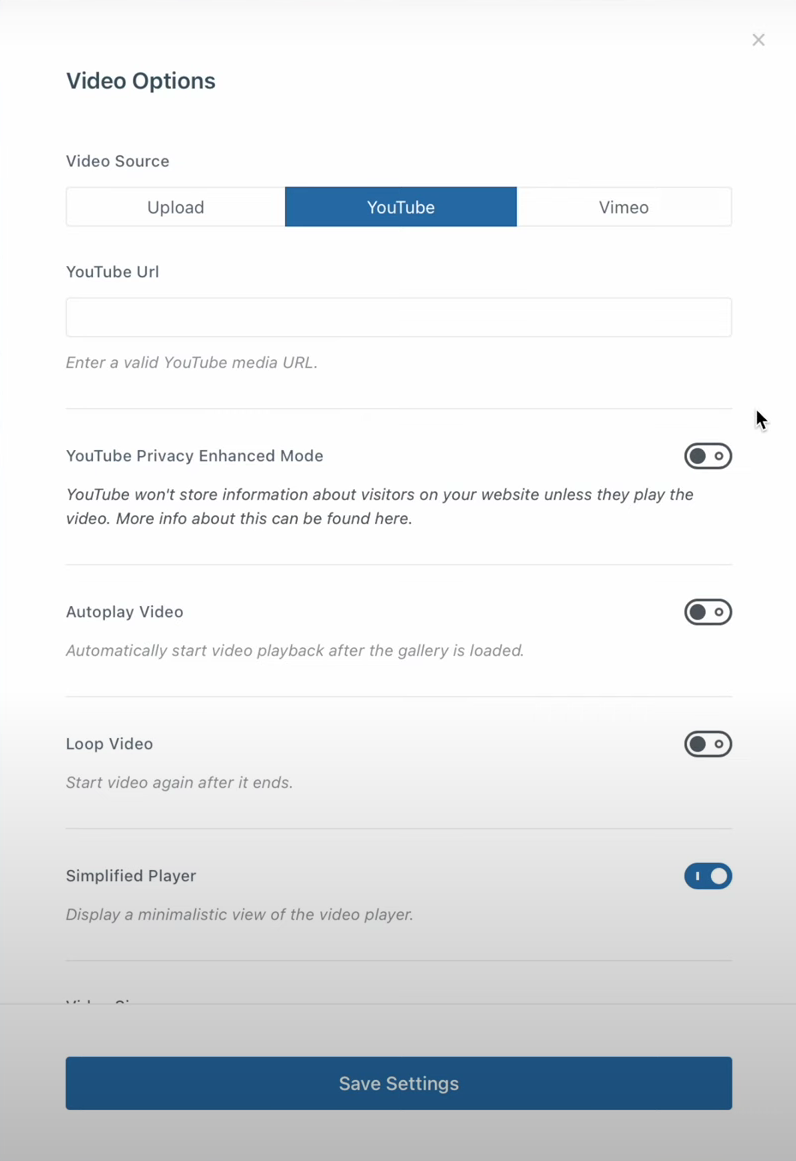This screenshot has width=796, height=1161.
Task: Turn on the Autoplay Video switch
Action: coord(707,612)
